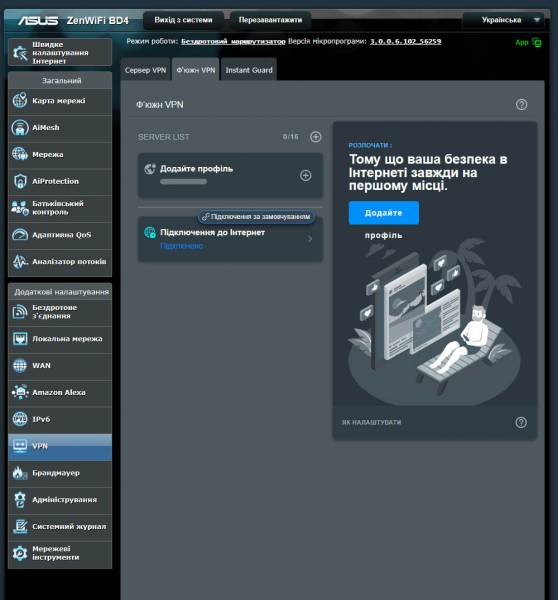Click the Локальна мережа LAN icon
558x600 pixels.
tap(20, 339)
